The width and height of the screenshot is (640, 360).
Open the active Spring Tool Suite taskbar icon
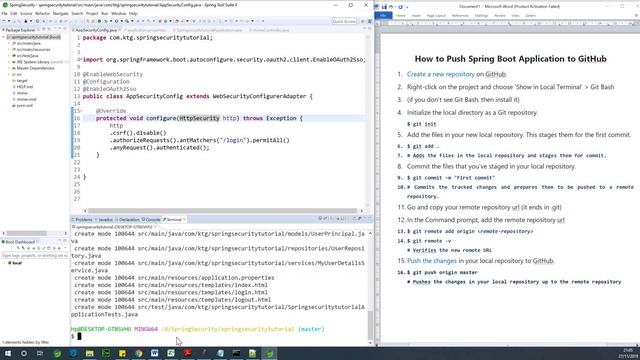pos(269,353)
